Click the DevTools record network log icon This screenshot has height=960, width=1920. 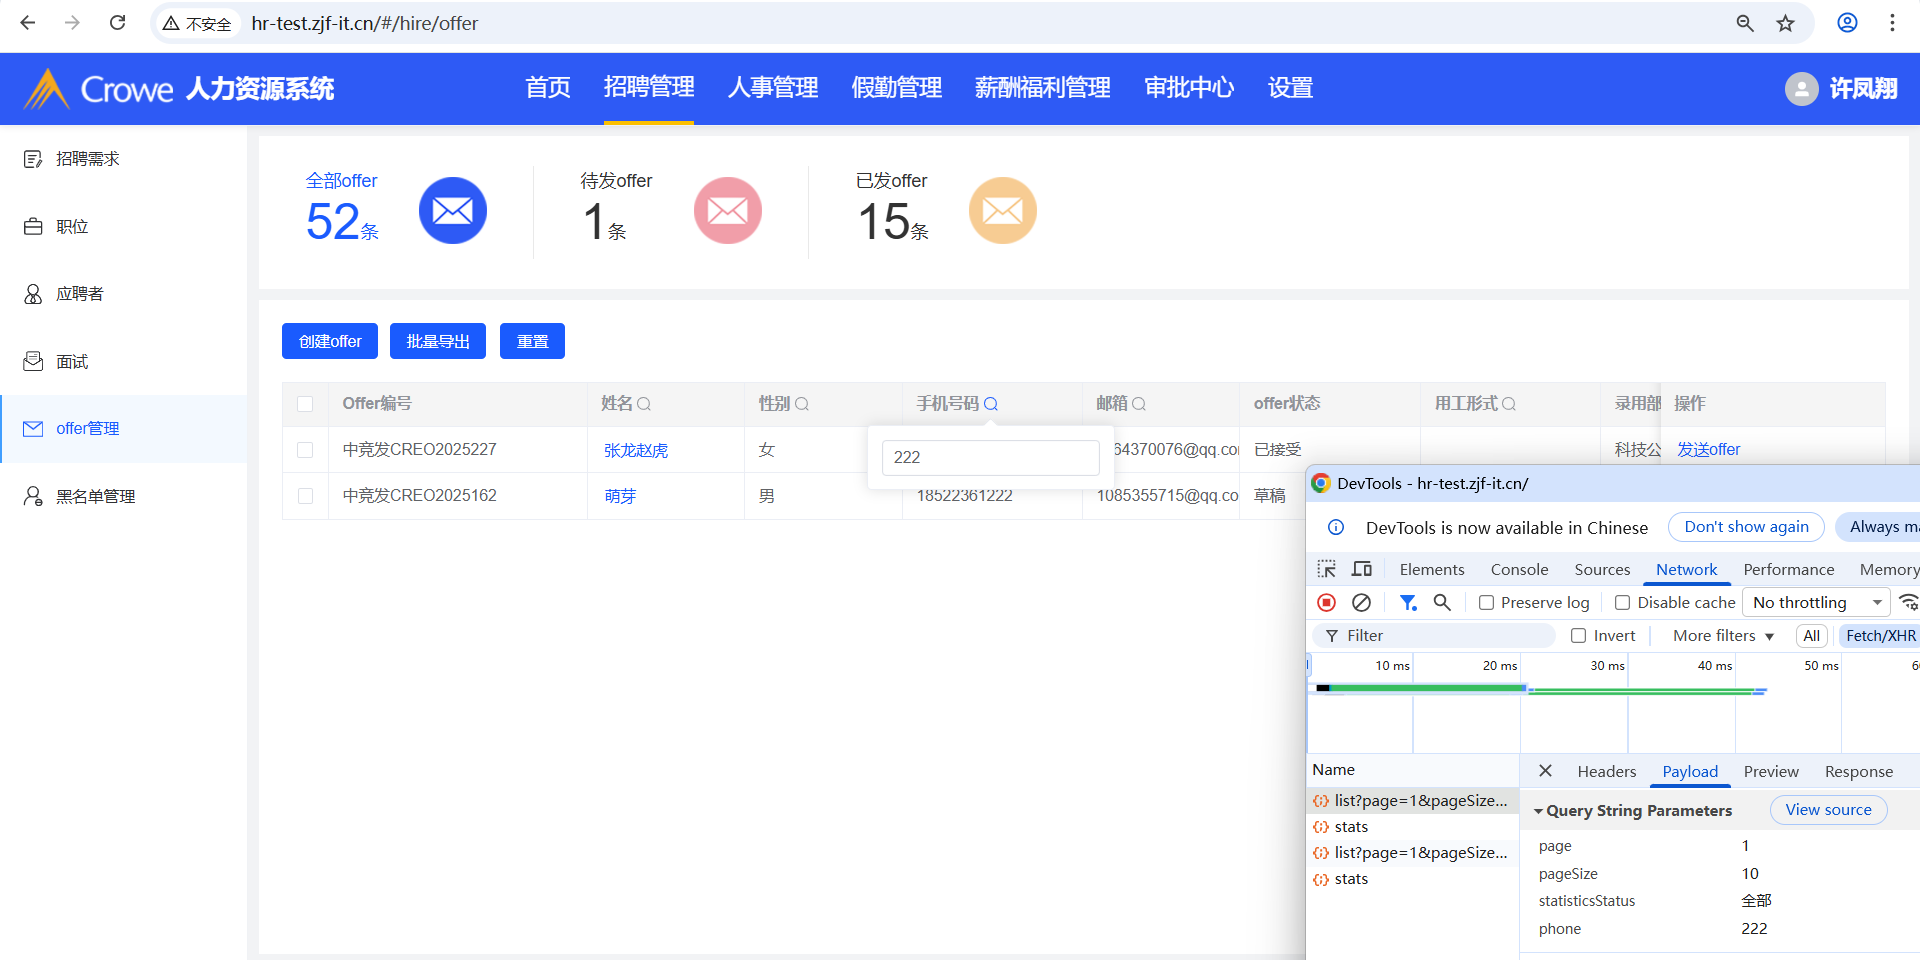(x=1326, y=602)
